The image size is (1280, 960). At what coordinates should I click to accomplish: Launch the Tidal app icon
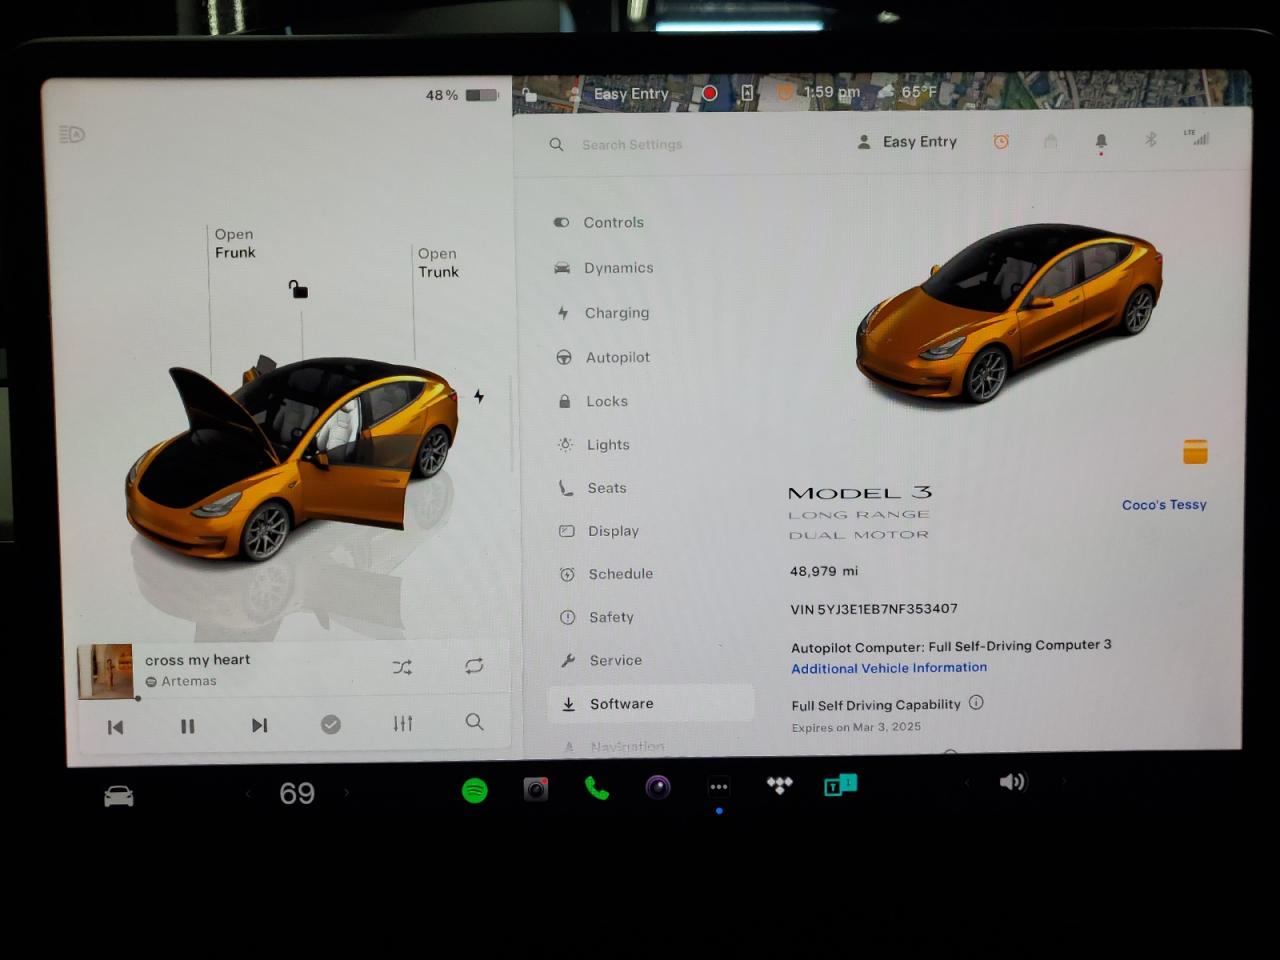(x=780, y=786)
